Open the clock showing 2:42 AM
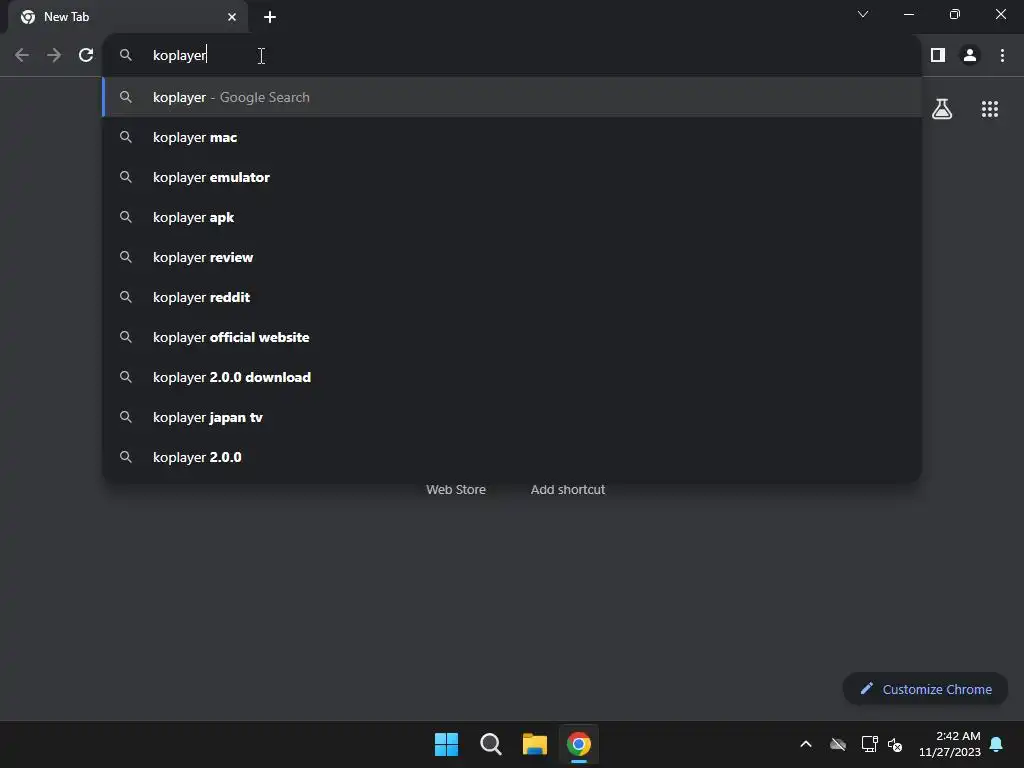 [x=950, y=744]
